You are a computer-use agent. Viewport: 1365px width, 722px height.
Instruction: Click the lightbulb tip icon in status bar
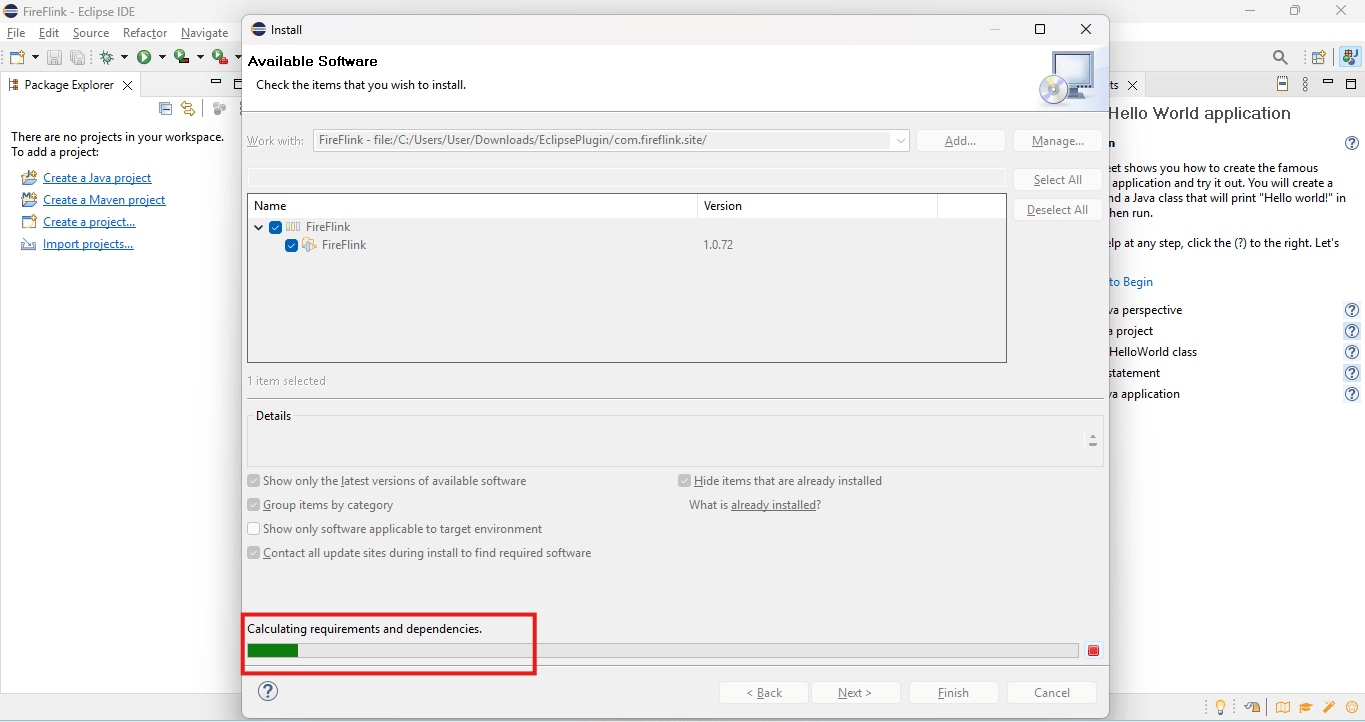(x=1220, y=708)
